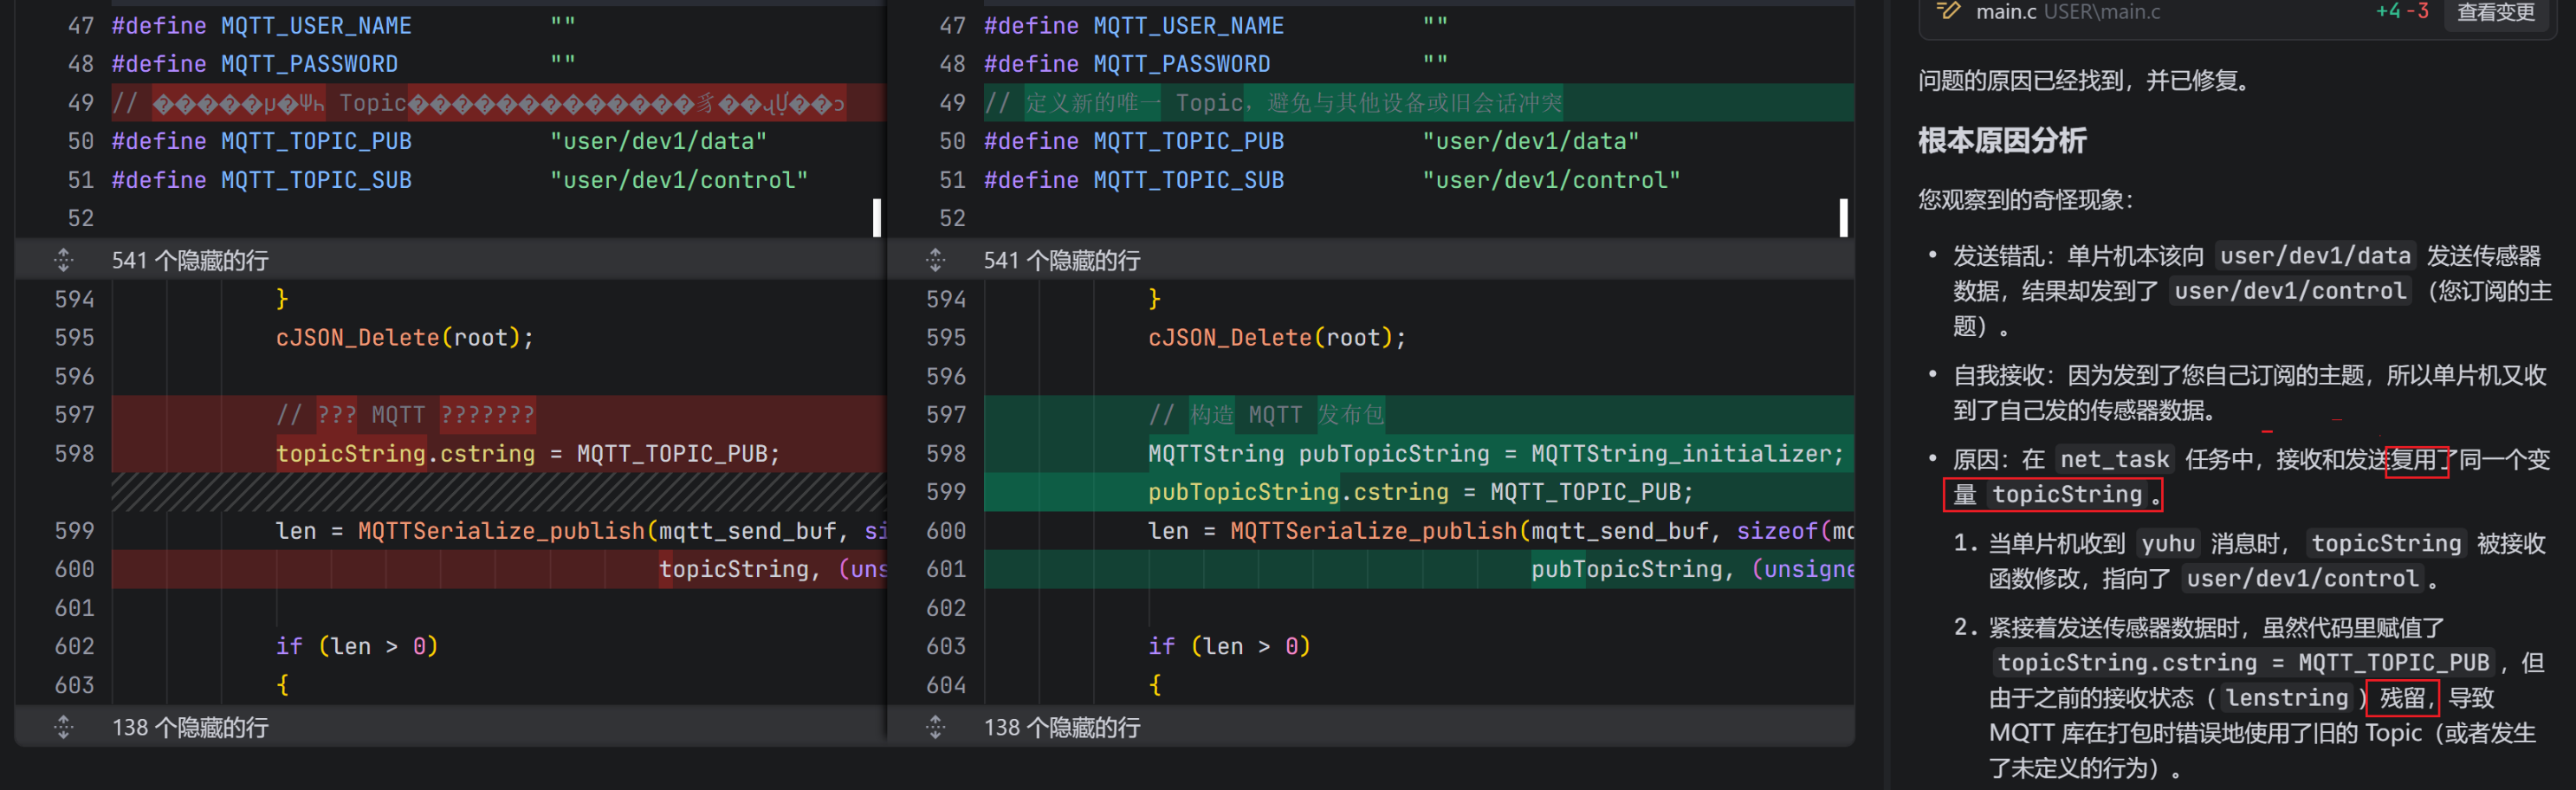Place cursor on added pubTopicString.cstring line

(x=1419, y=491)
